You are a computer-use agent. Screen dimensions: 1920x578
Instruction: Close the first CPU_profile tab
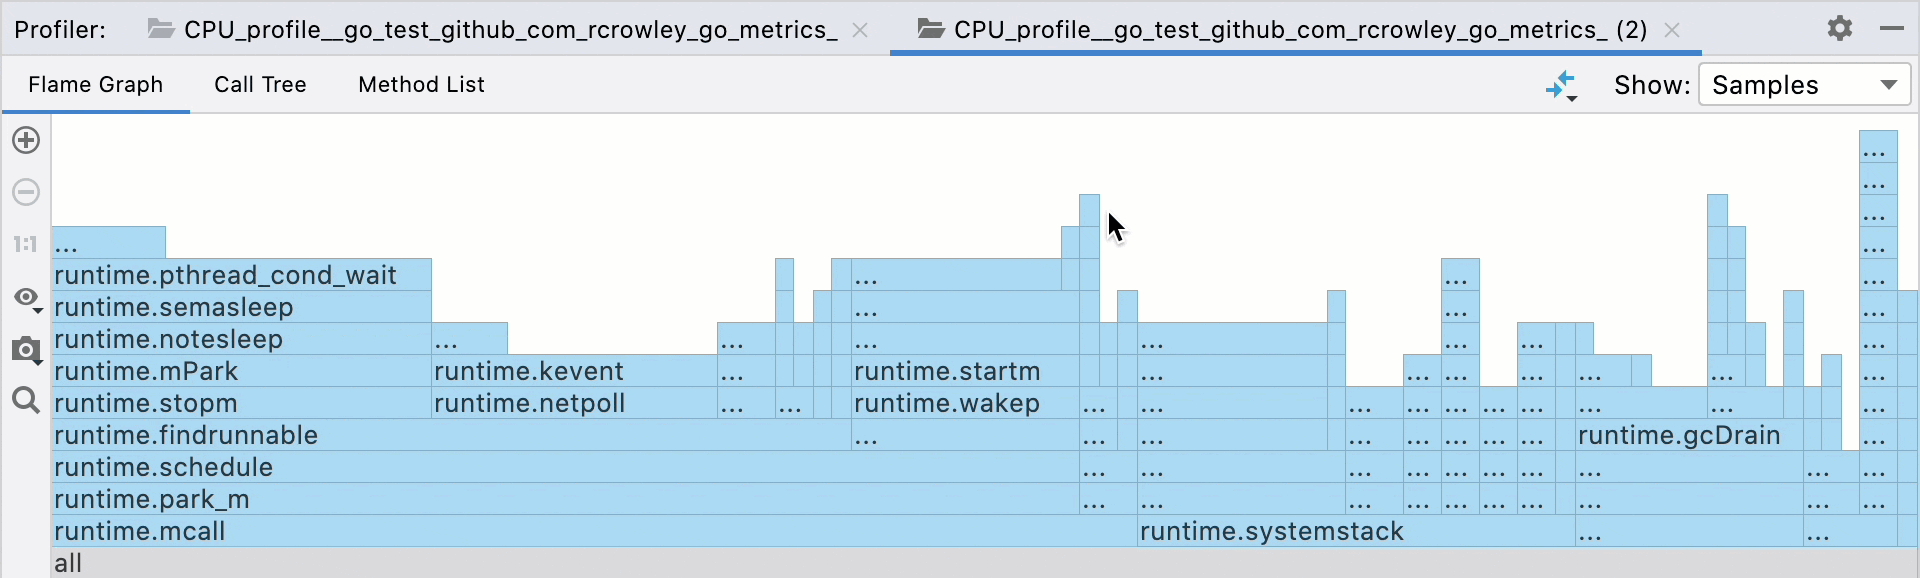[x=861, y=30]
